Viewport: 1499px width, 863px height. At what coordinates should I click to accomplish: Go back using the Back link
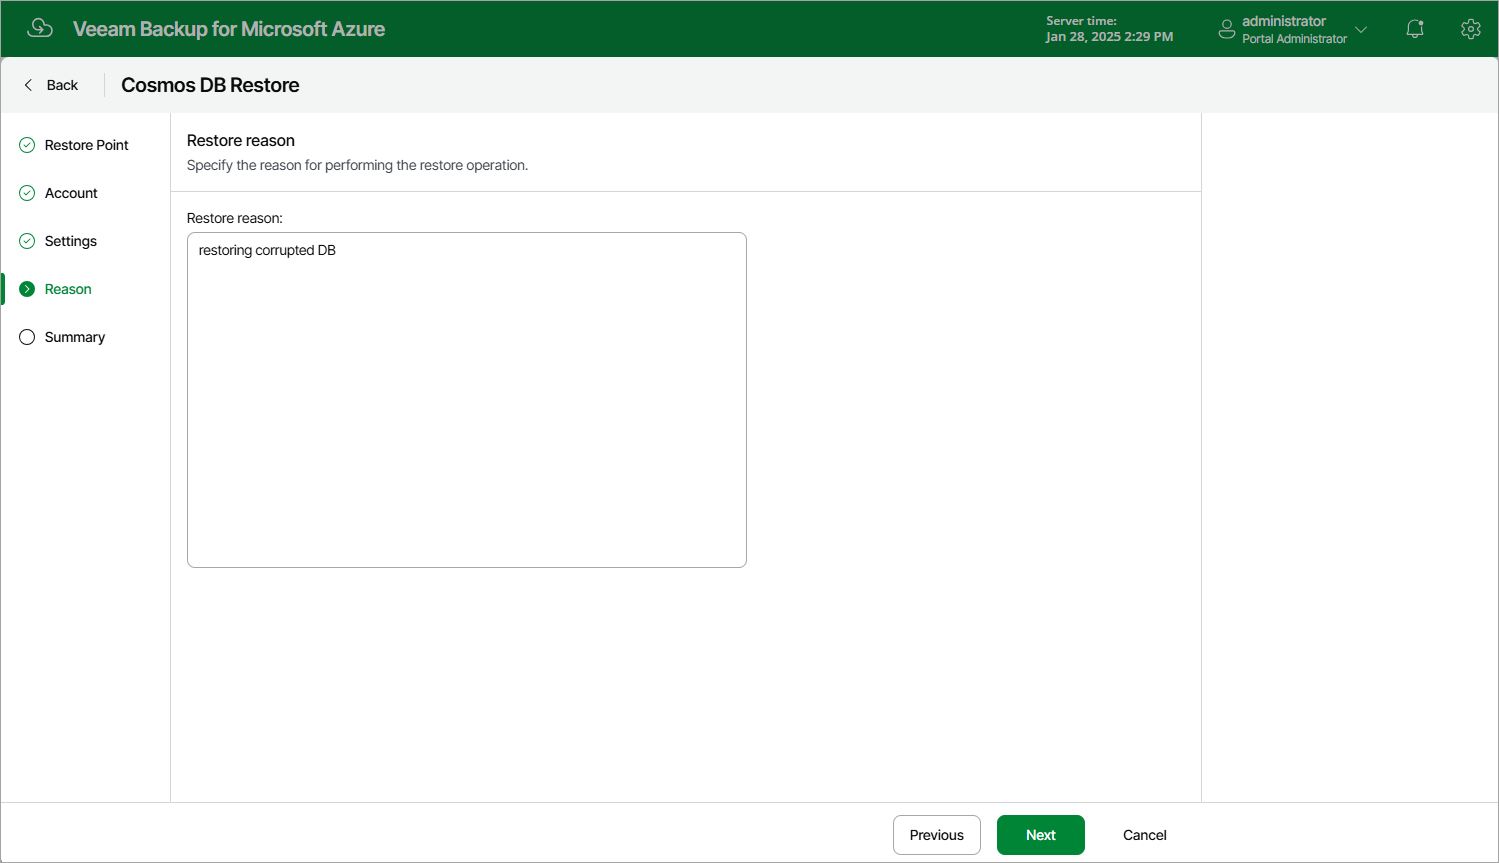point(62,85)
